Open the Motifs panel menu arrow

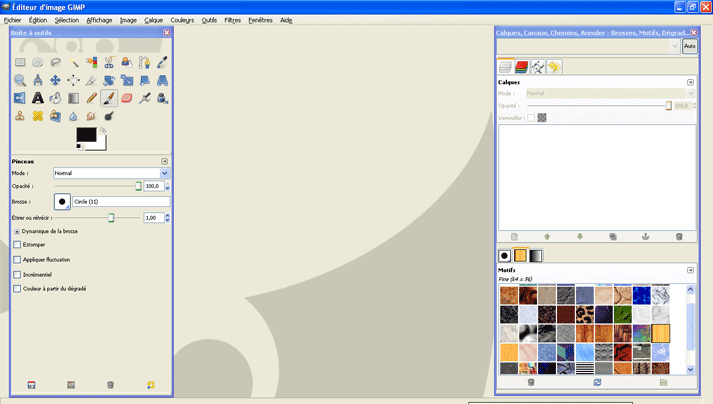(690, 270)
